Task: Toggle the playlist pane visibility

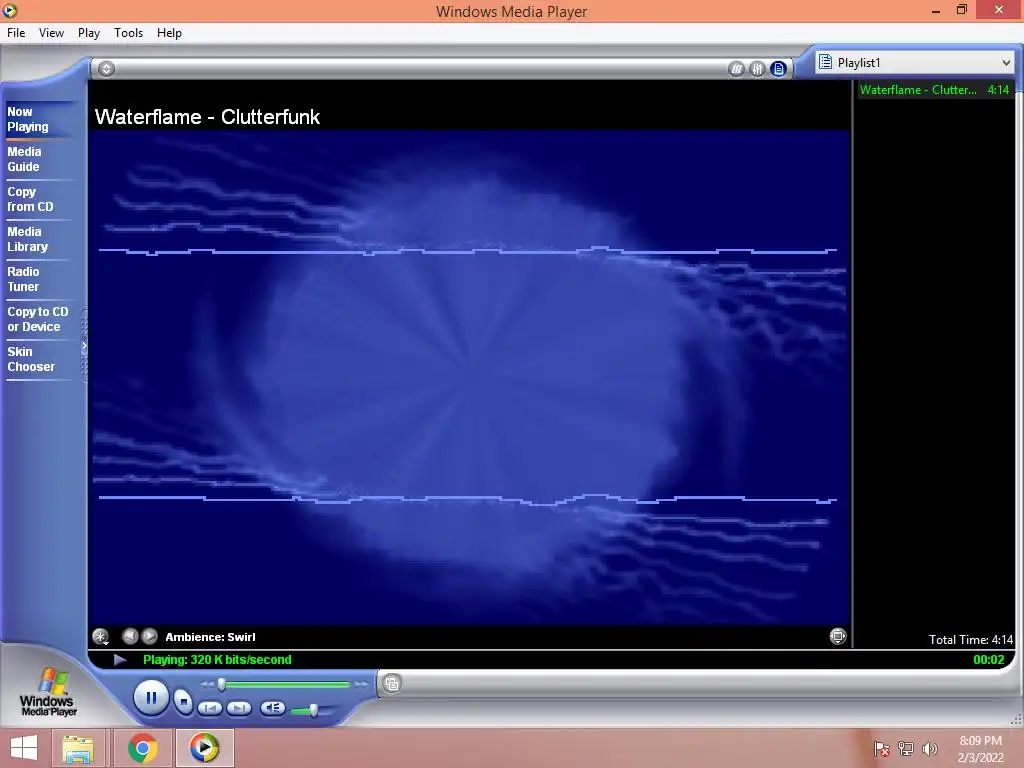Action: tap(778, 69)
